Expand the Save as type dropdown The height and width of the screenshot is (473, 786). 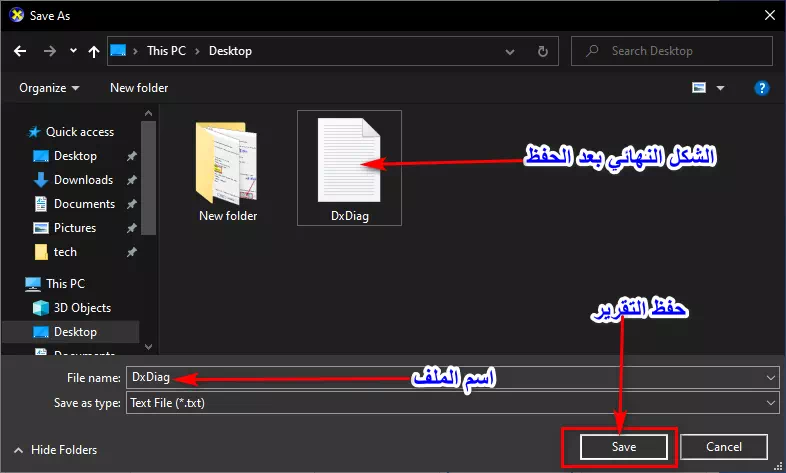click(x=769, y=403)
